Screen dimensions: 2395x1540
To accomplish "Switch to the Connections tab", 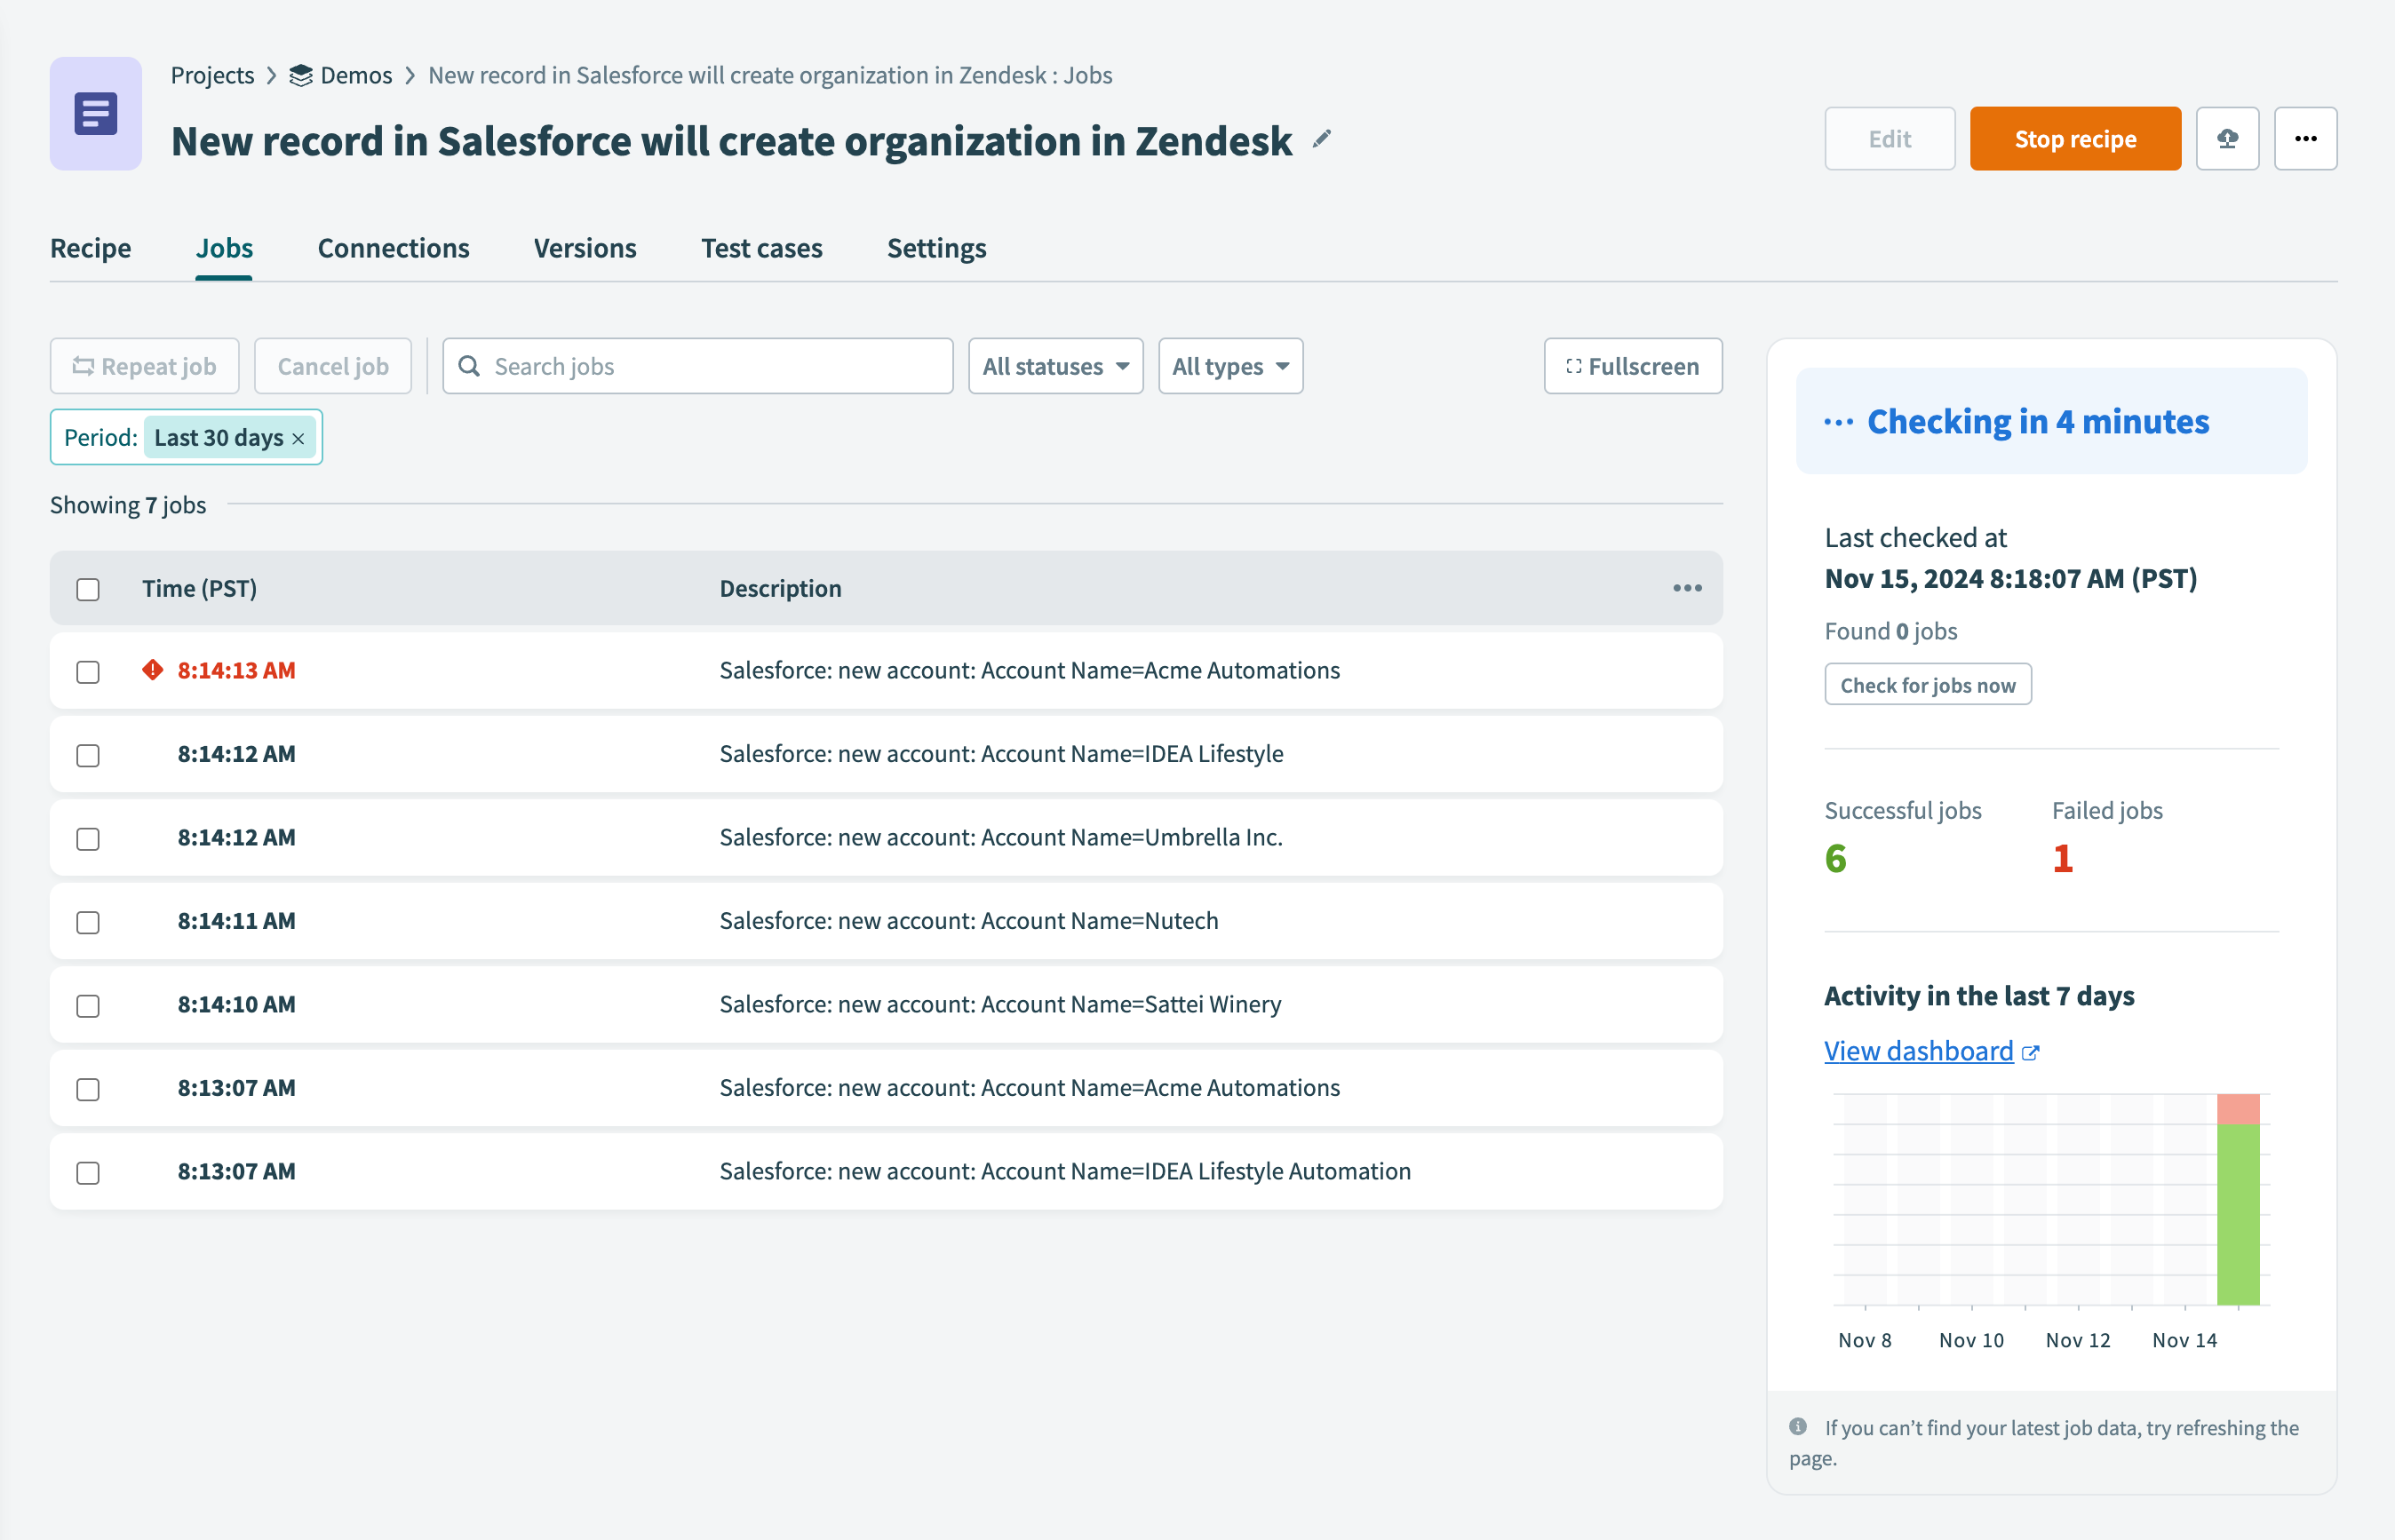I will [x=393, y=248].
